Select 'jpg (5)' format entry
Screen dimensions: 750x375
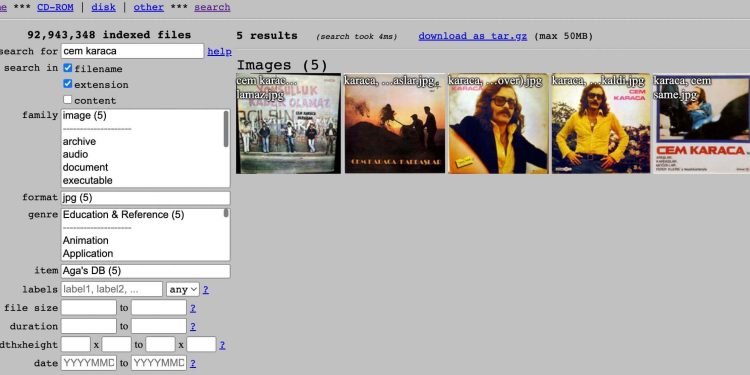click(145, 198)
